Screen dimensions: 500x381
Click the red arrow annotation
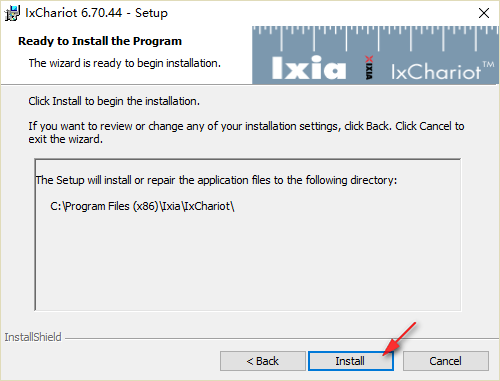pyautogui.click(x=400, y=338)
